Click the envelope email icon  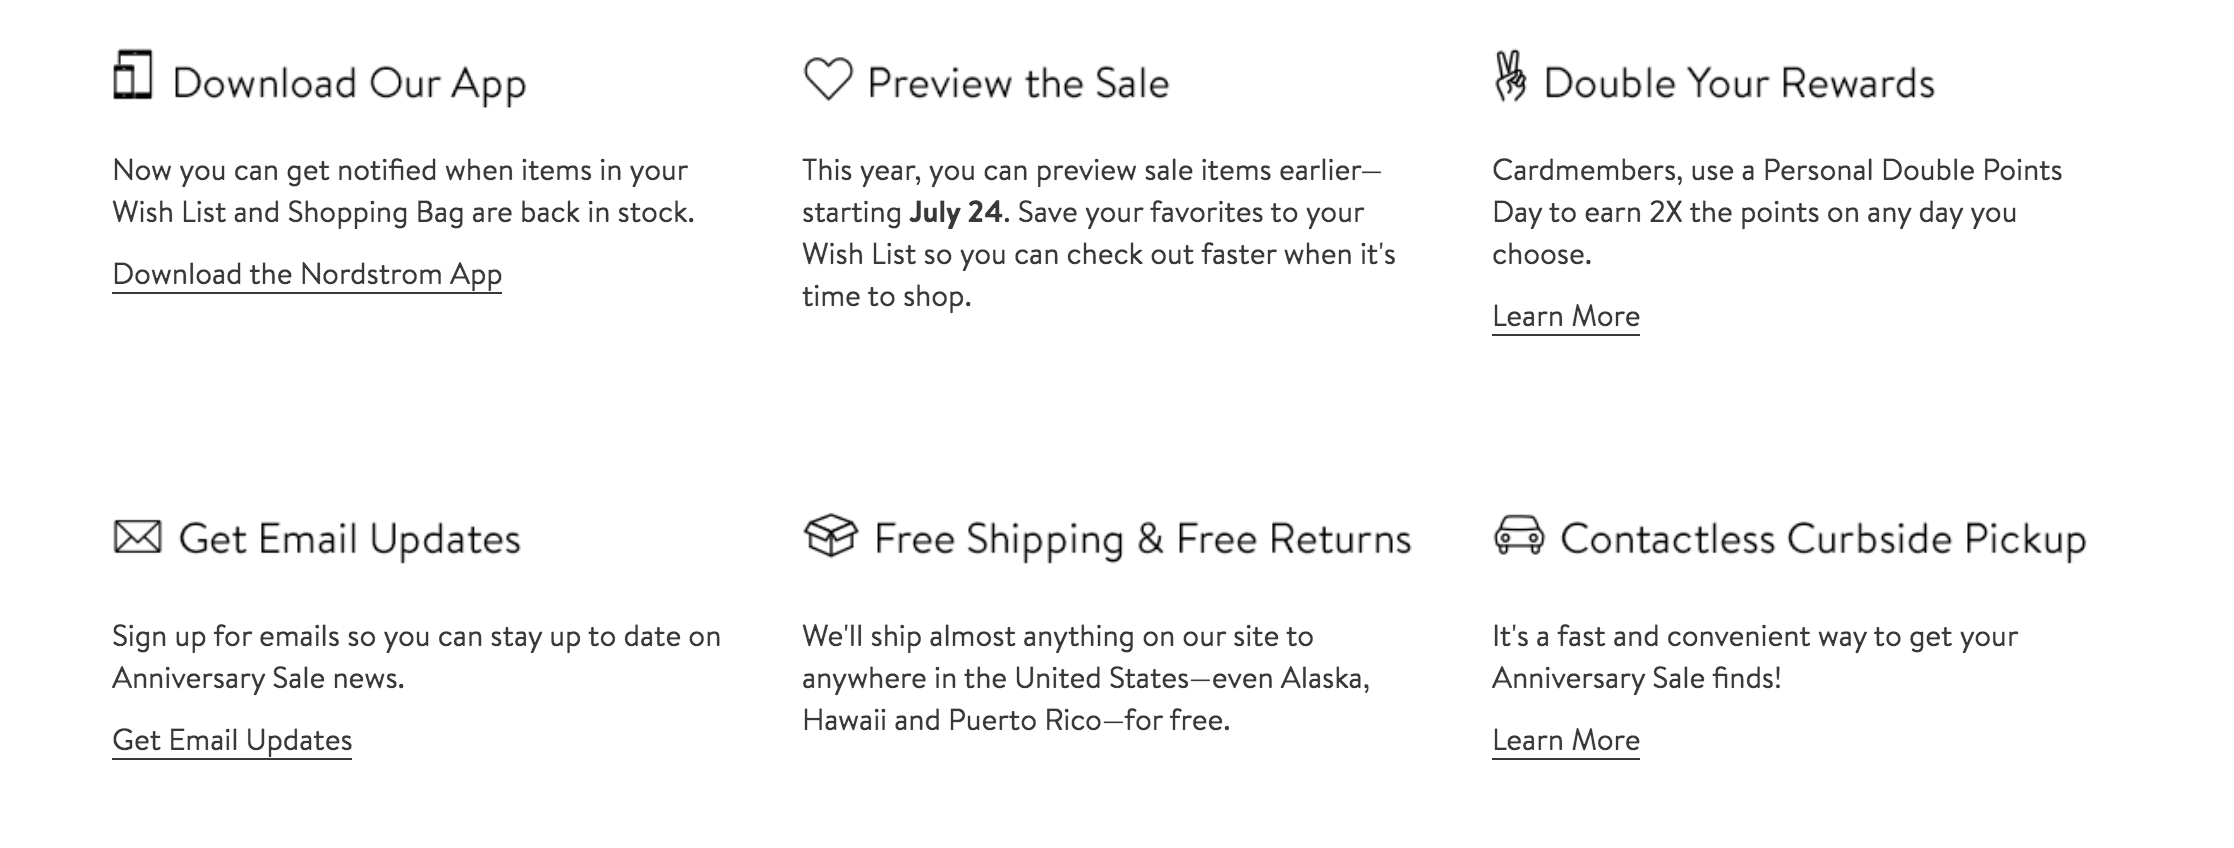click(x=137, y=537)
